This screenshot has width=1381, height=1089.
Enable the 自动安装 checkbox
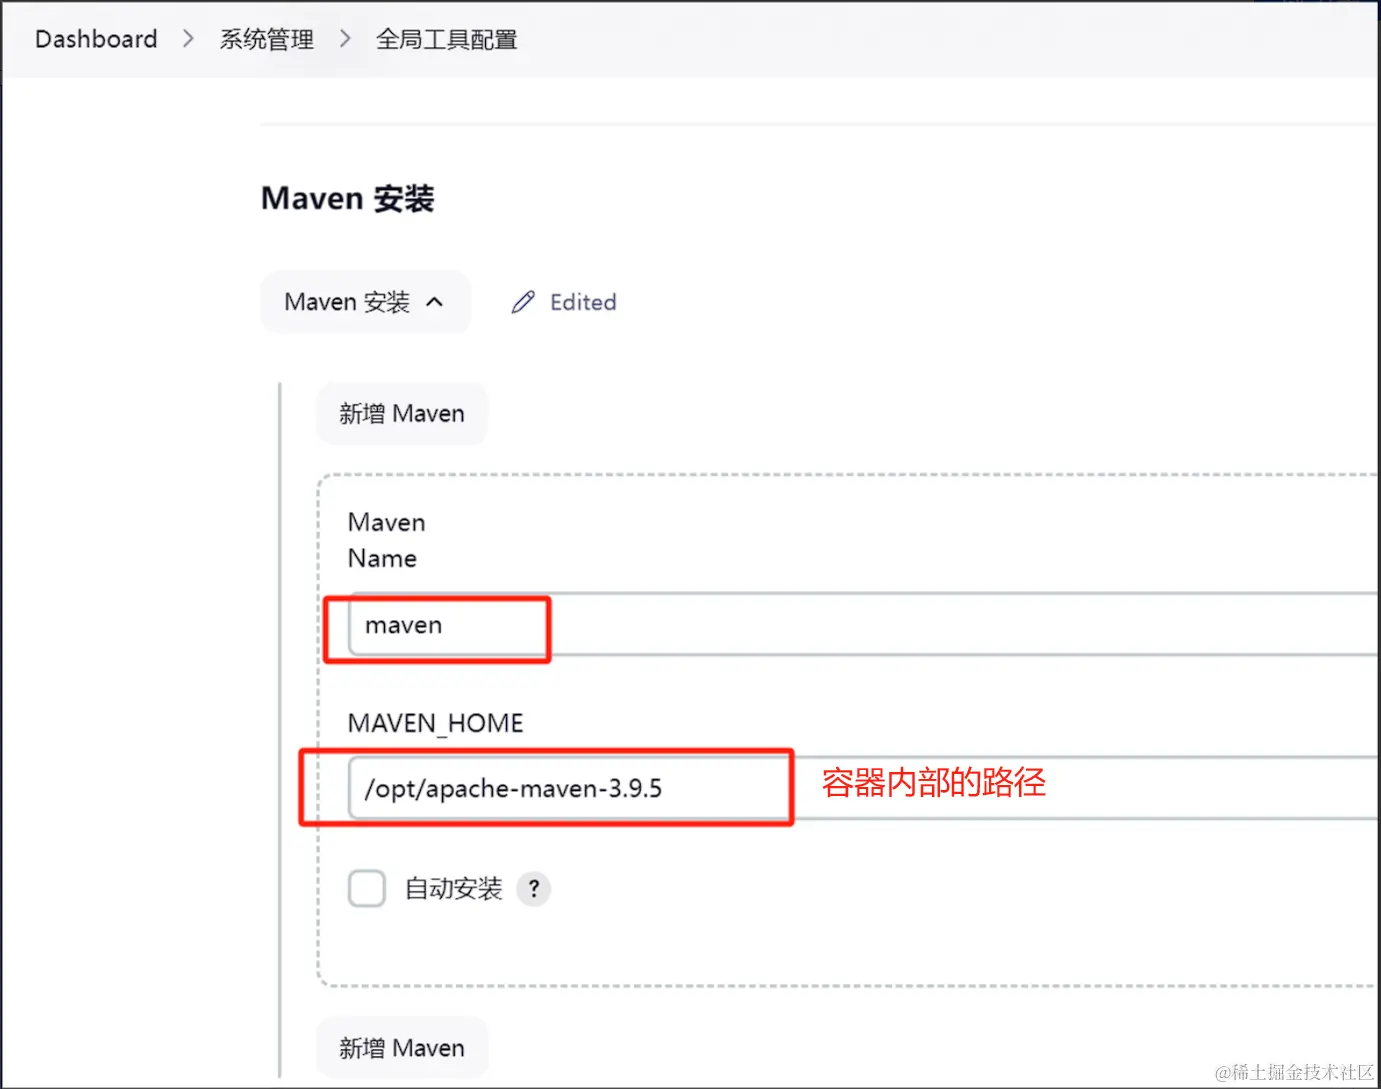[367, 888]
